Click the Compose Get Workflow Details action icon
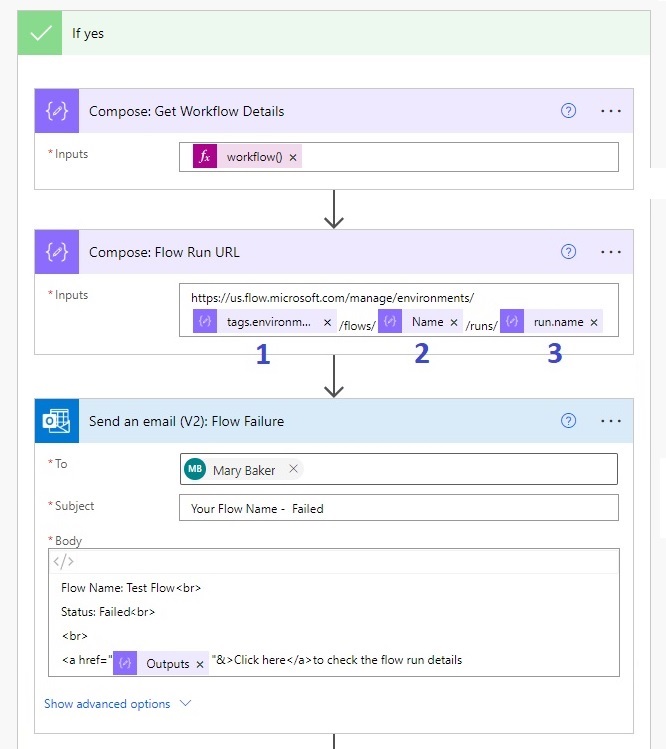The image size is (666, 749). point(57,111)
